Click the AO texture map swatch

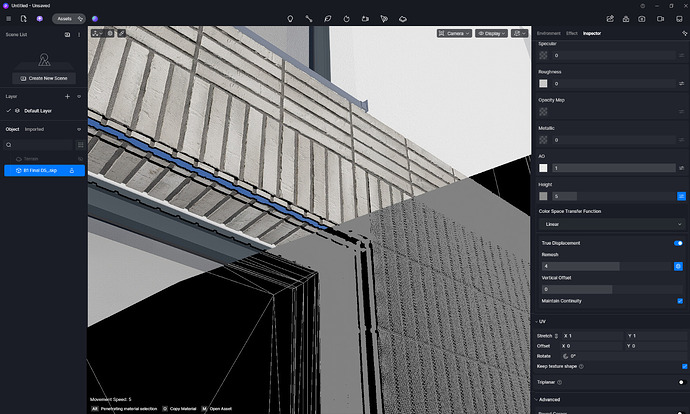coord(543,168)
